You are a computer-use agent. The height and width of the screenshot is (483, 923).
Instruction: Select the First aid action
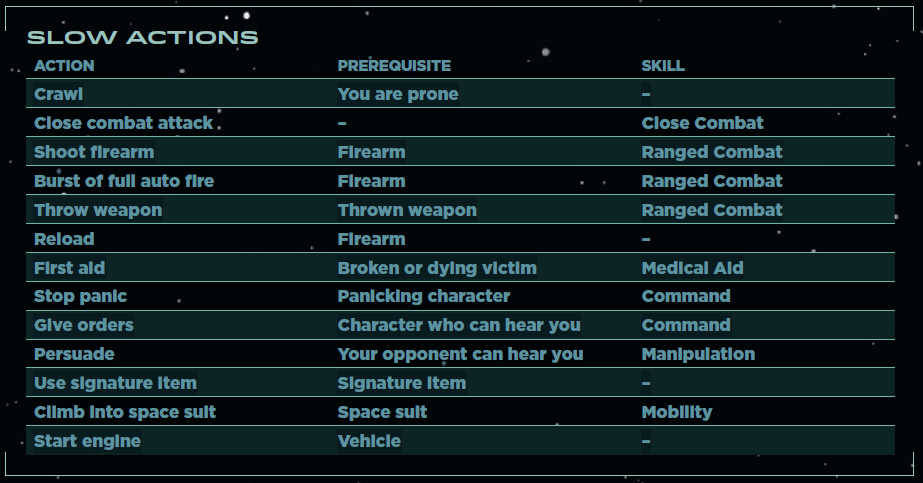click(x=69, y=268)
